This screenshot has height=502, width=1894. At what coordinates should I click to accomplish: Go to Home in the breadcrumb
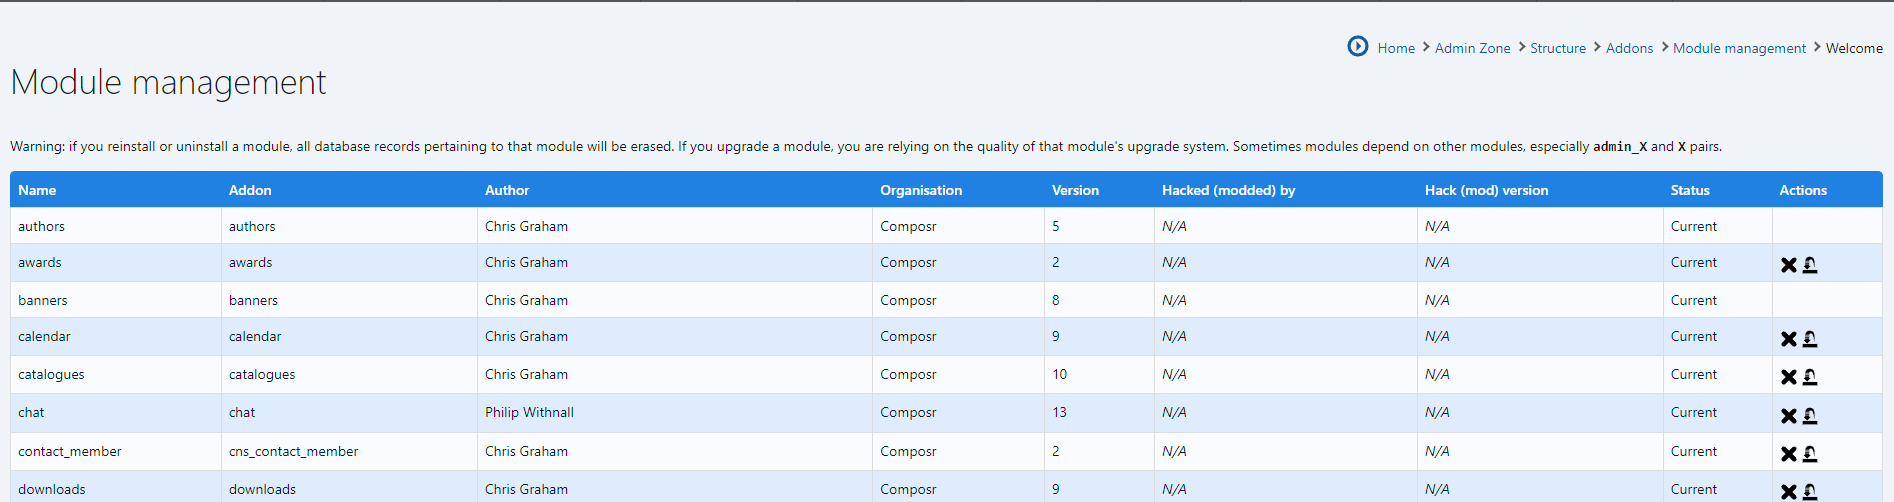click(x=1395, y=48)
